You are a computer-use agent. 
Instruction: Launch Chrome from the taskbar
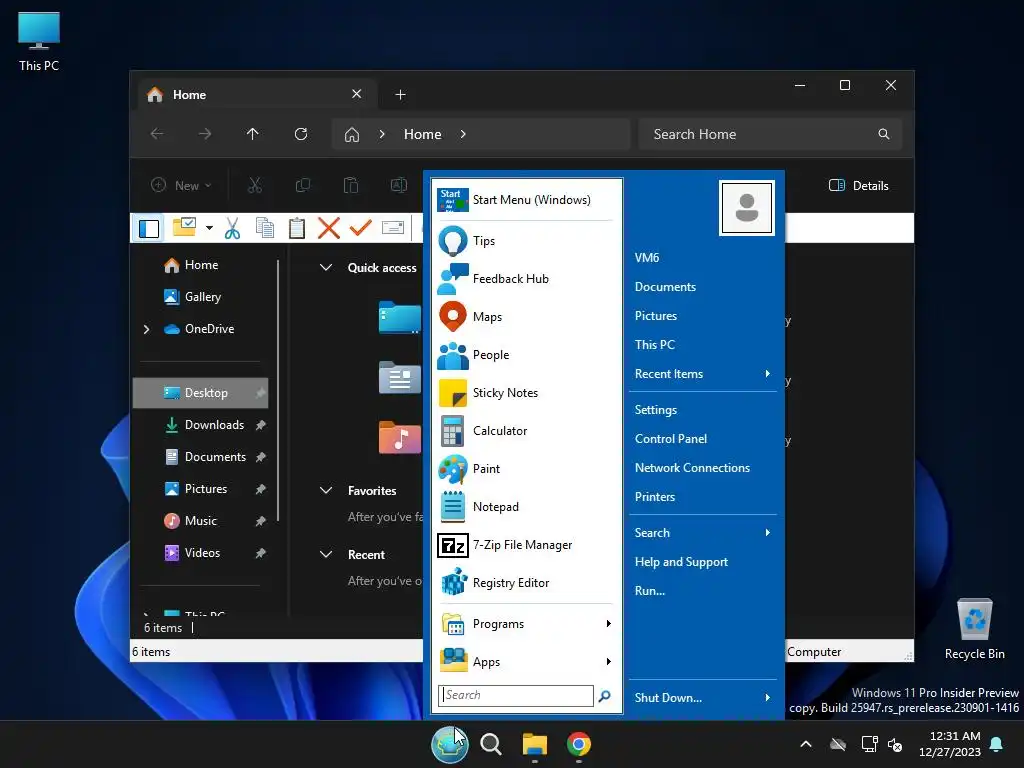(x=579, y=744)
